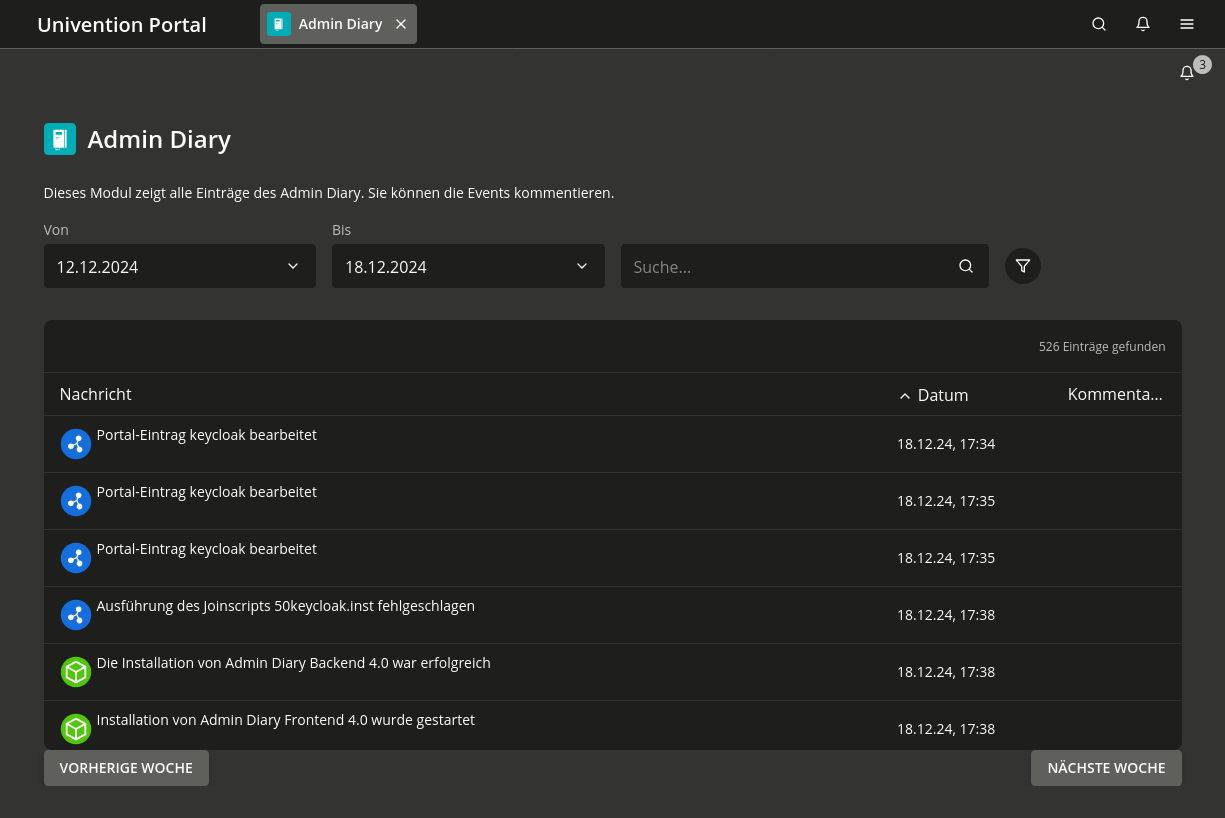Image resolution: width=1225 pixels, height=818 pixels.
Task: Toggle Datum column sort order
Action: coord(933,395)
